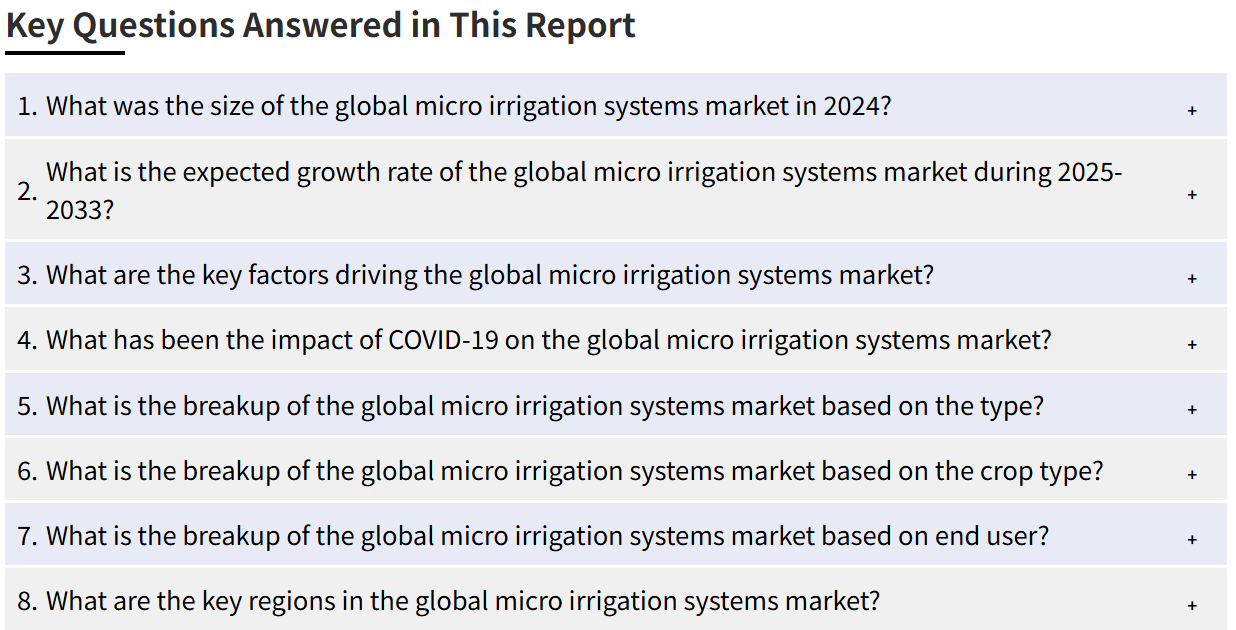Open question 8 about key regions

(x=615, y=600)
